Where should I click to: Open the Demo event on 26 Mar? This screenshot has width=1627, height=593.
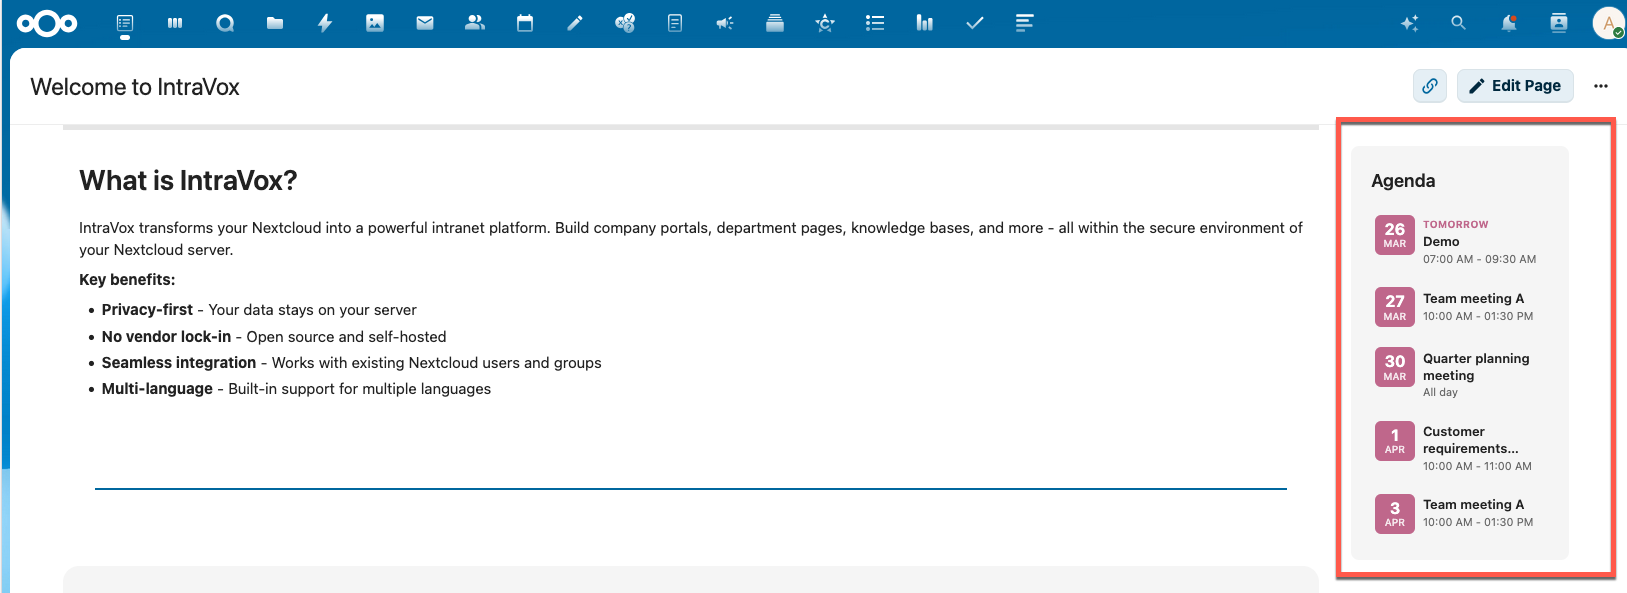tap(1459, 241)
